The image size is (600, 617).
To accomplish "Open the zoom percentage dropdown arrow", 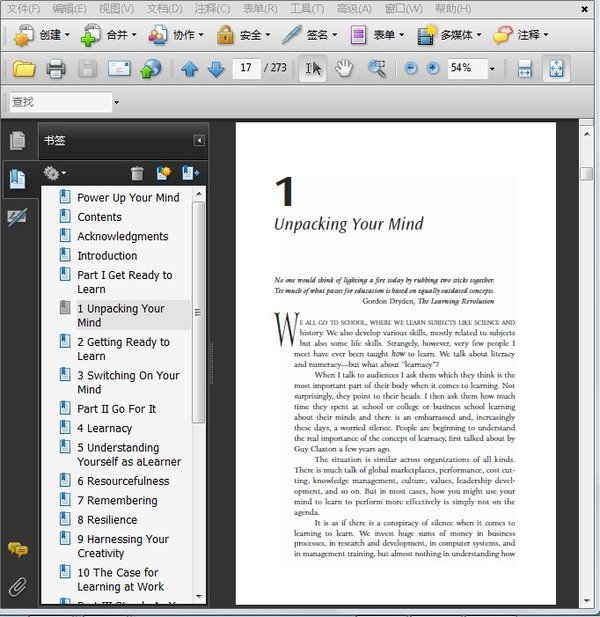I will point(492,69).
